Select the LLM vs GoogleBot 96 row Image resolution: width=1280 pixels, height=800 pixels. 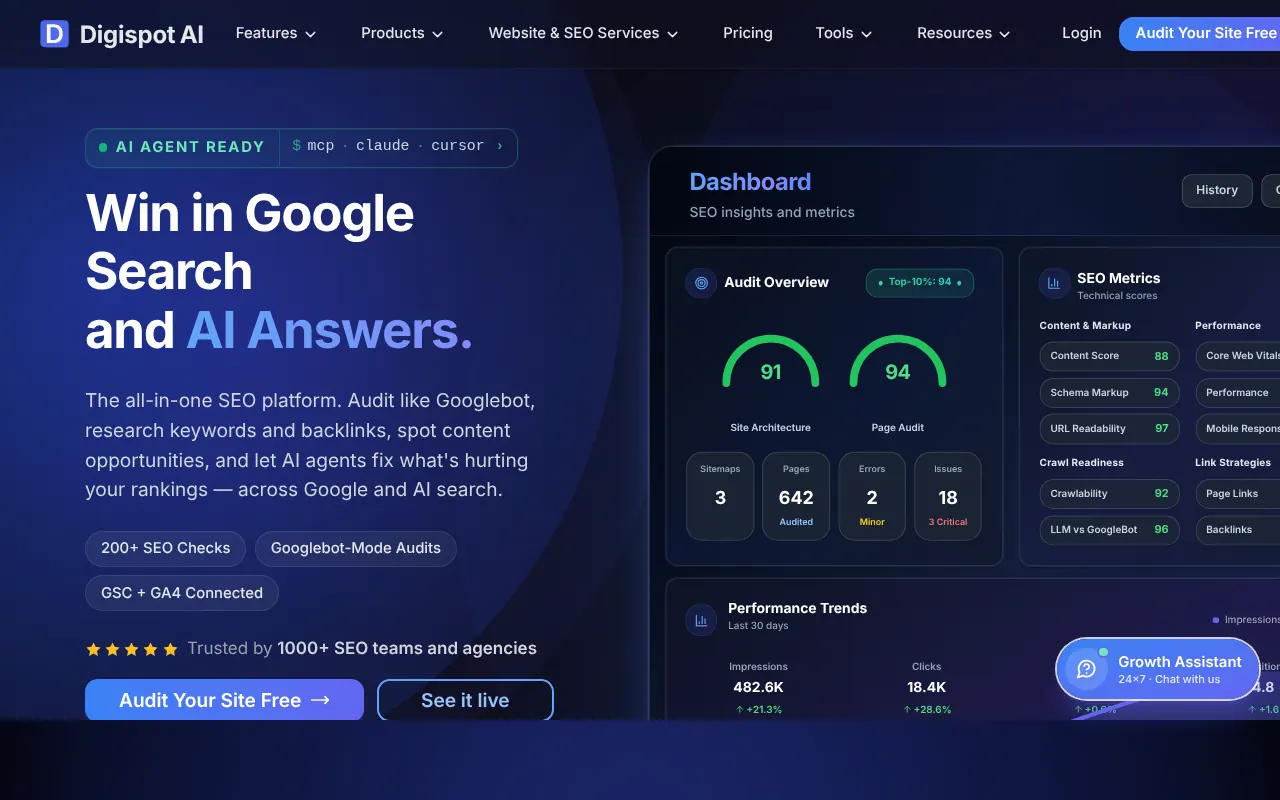click(x=1110, y=530)
